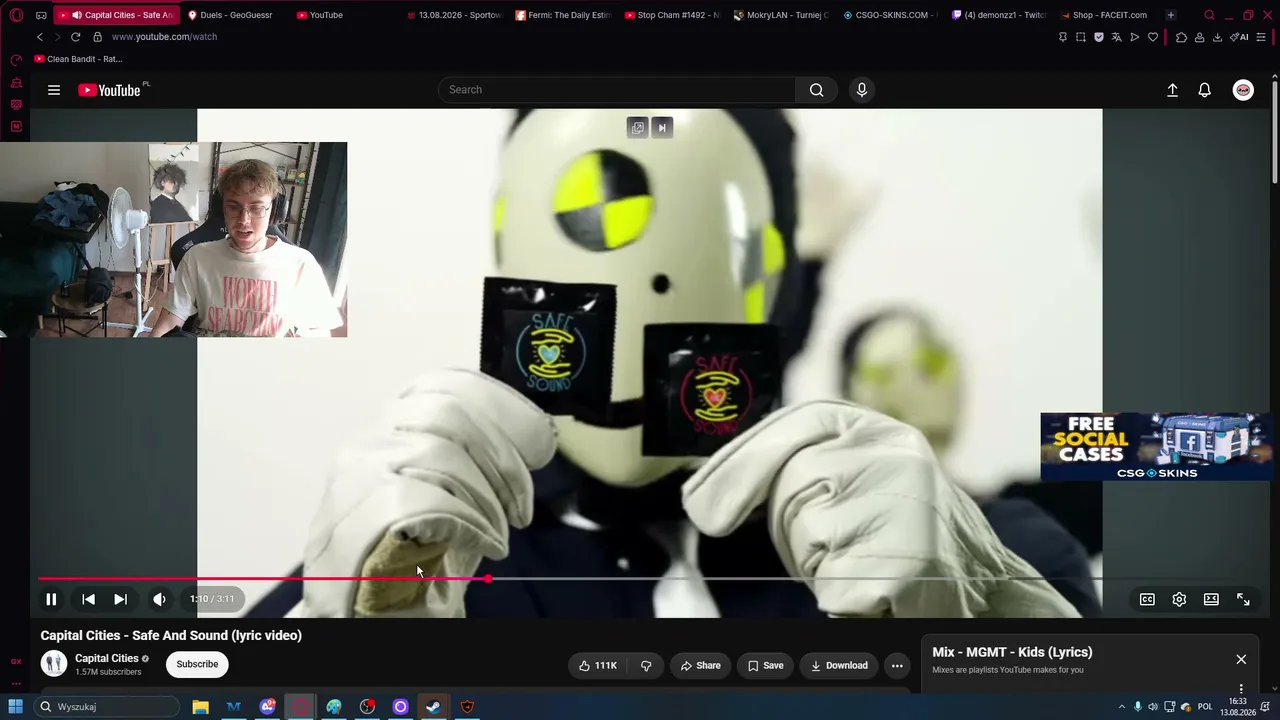Add page to favorites heart icon
This screenshot has height=720, width=1280.
1153,37
